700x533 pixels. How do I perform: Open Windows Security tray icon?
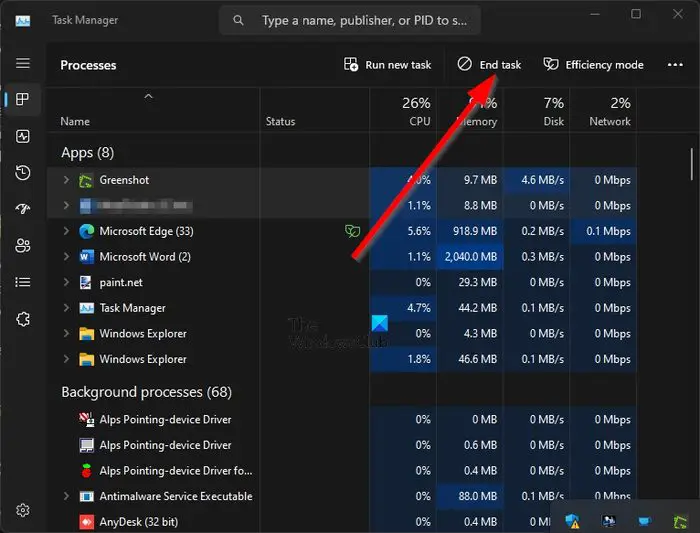click(x=572, y=521)
